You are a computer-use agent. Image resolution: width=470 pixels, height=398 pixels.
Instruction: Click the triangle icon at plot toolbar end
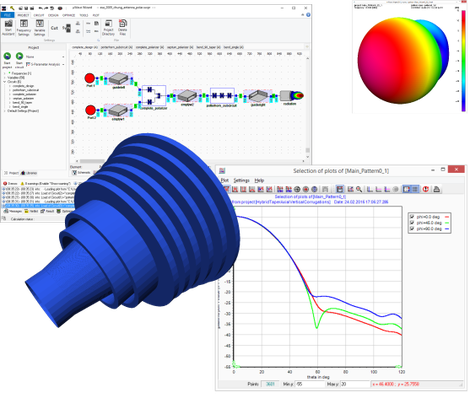pyautogui.click(x=436, y=189)
